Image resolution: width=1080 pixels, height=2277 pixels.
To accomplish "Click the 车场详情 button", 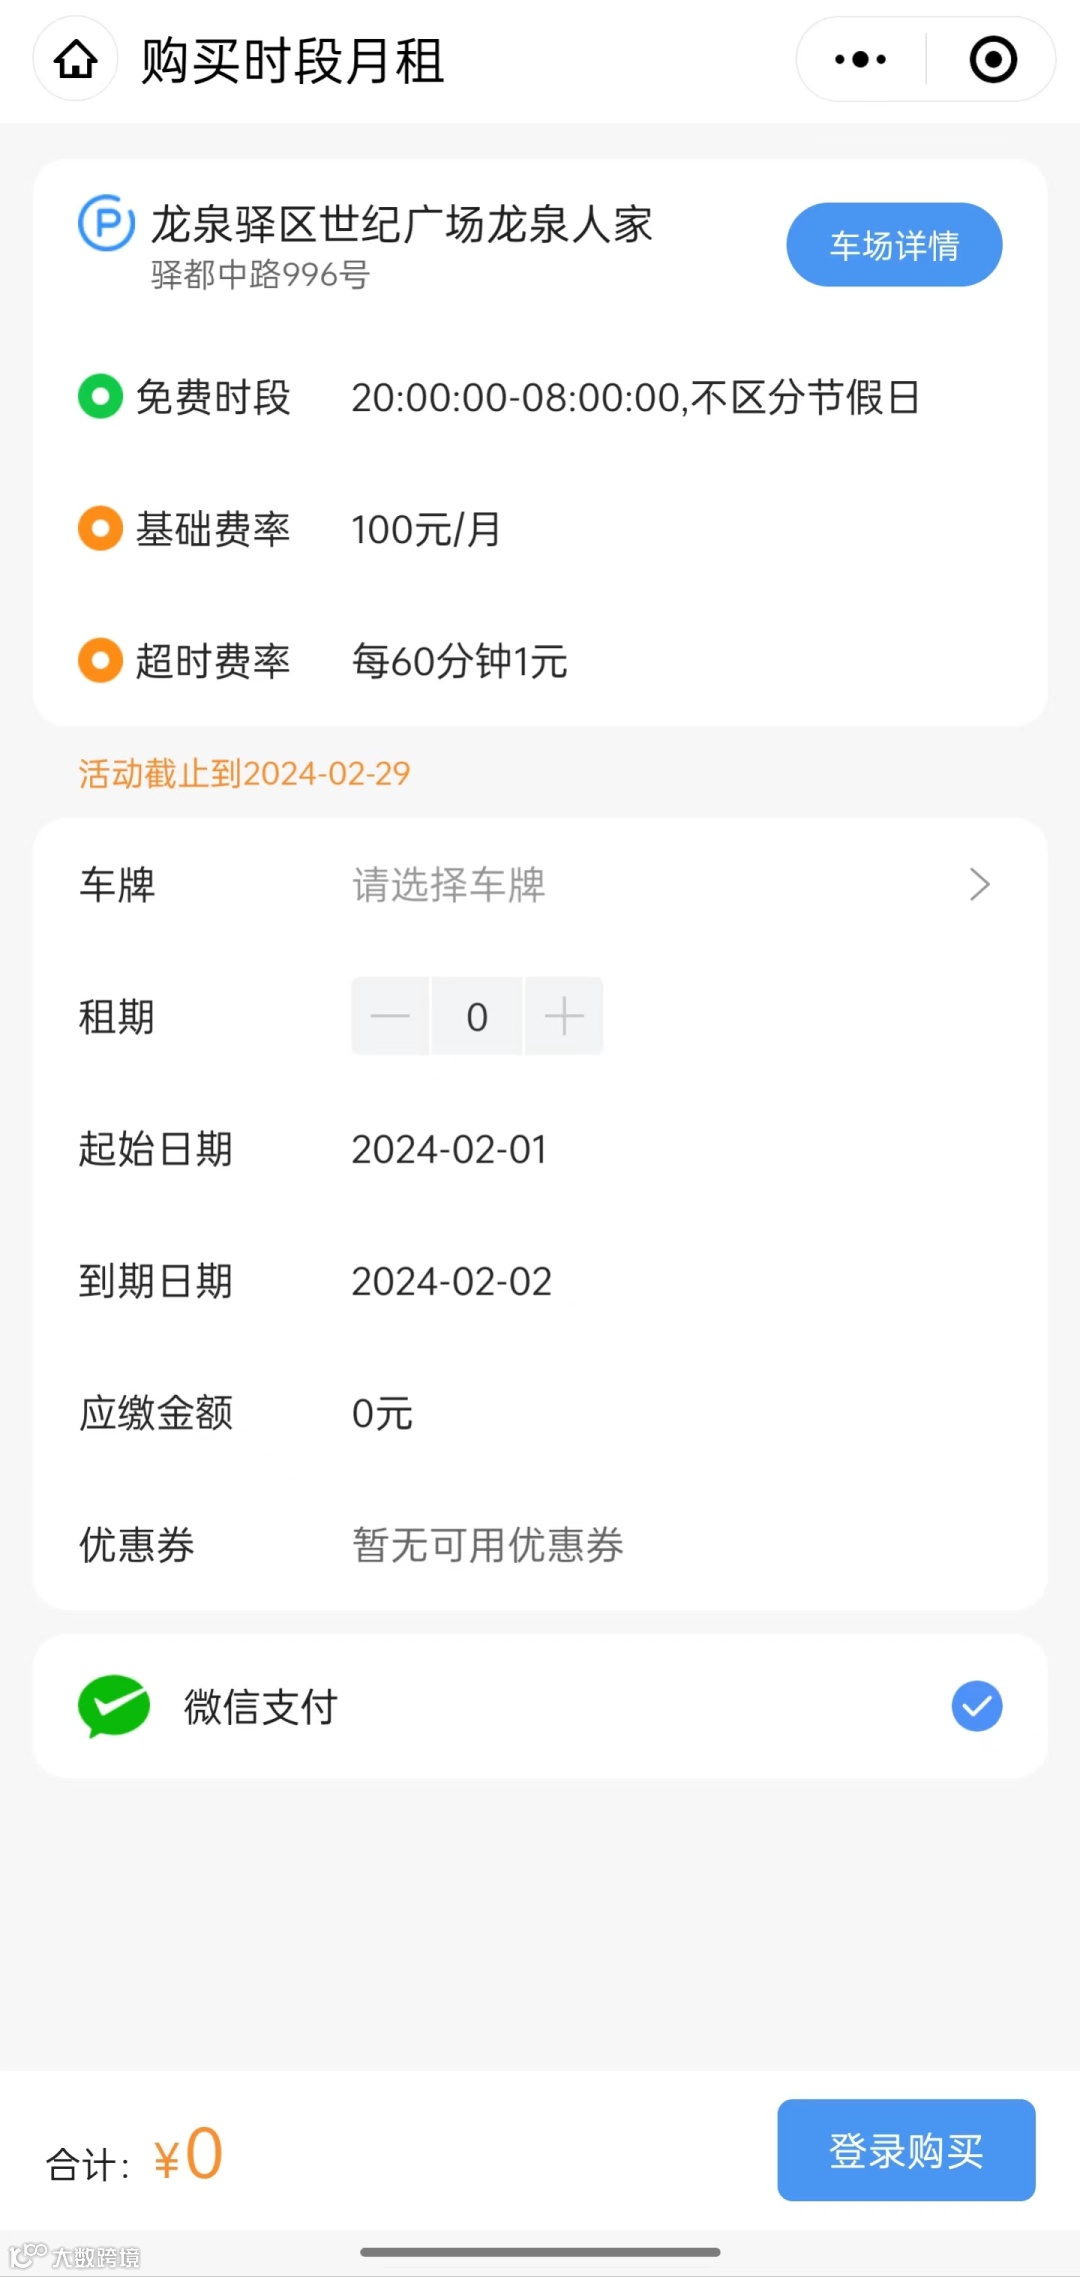I will click(x=894, y=245).
